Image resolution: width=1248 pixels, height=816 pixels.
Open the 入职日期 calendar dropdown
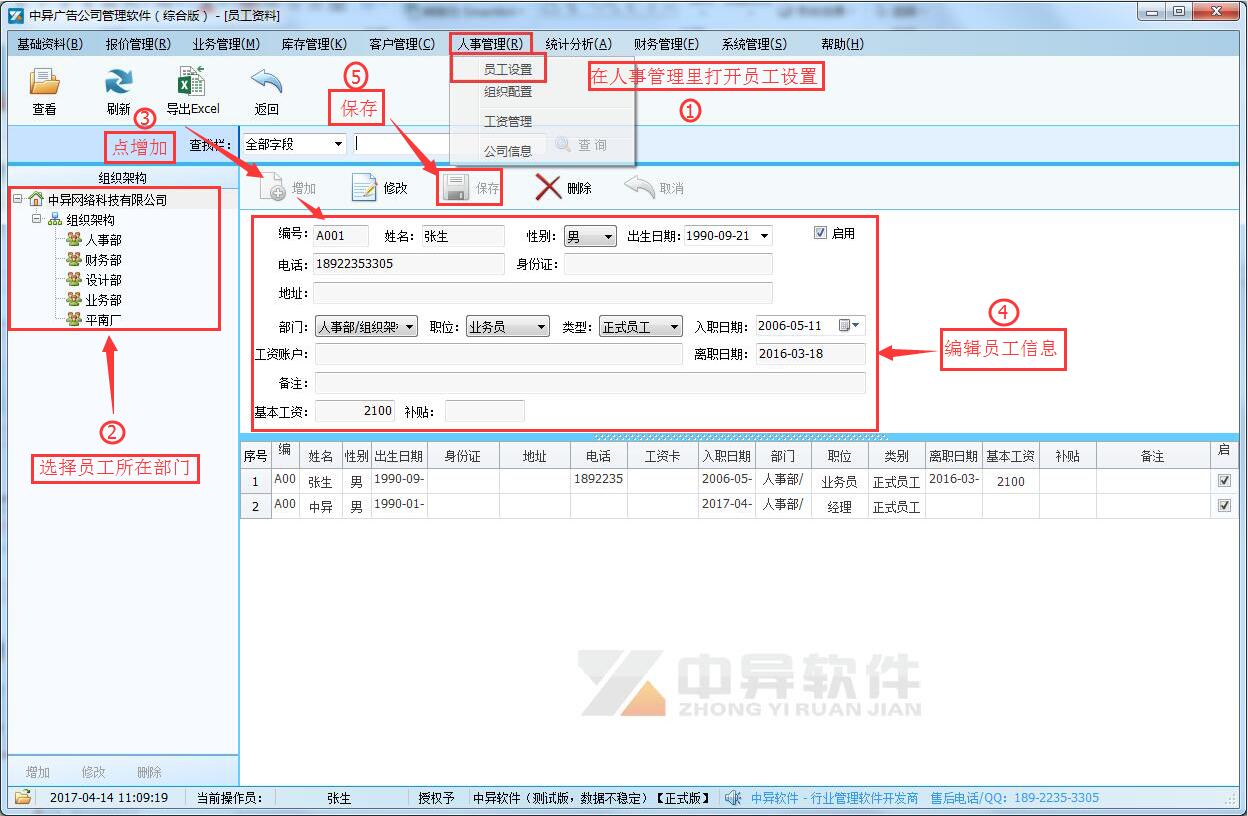(850, 326)
